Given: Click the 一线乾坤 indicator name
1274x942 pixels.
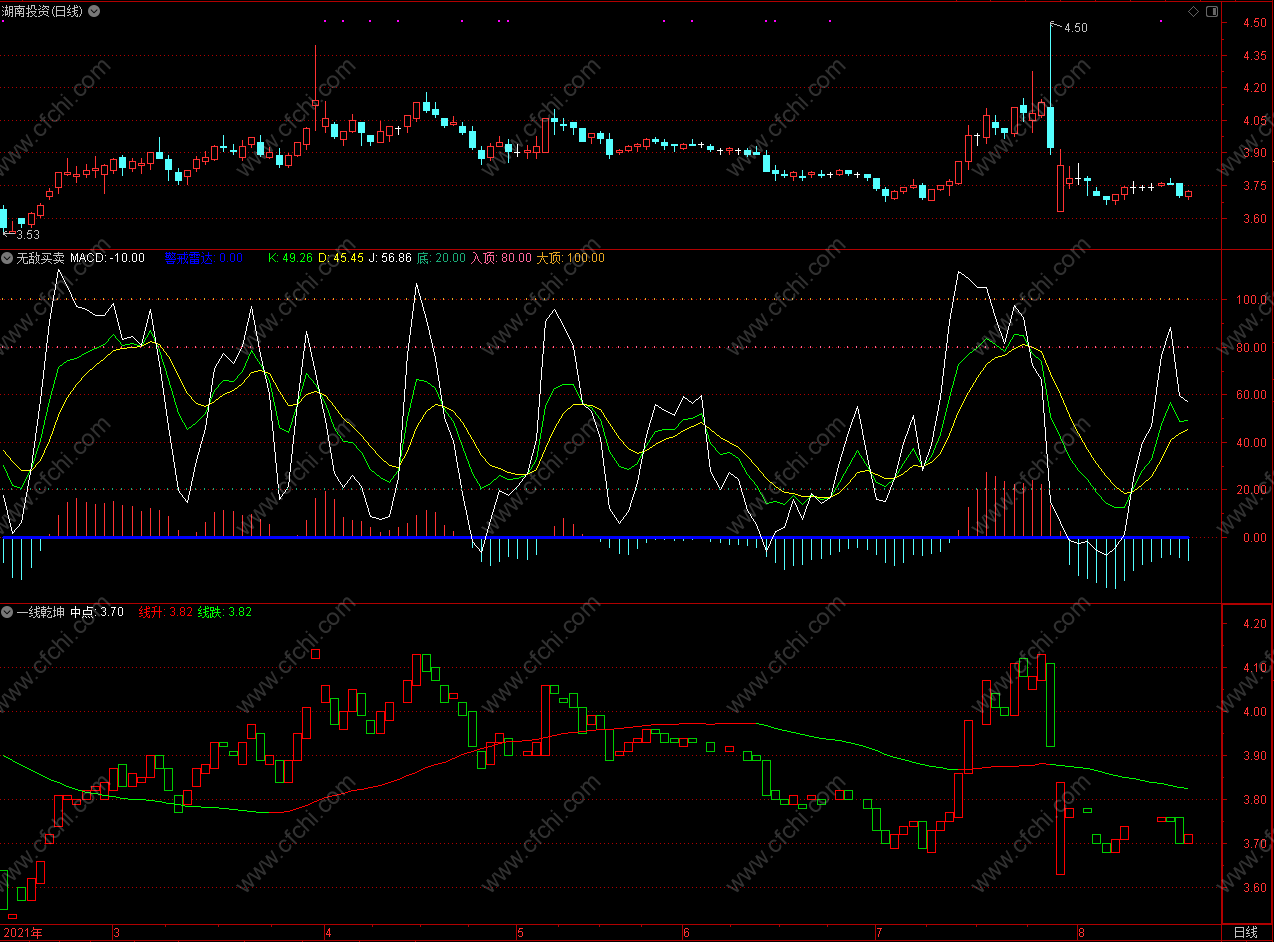Looking at the screenshot, I should 40,612.
